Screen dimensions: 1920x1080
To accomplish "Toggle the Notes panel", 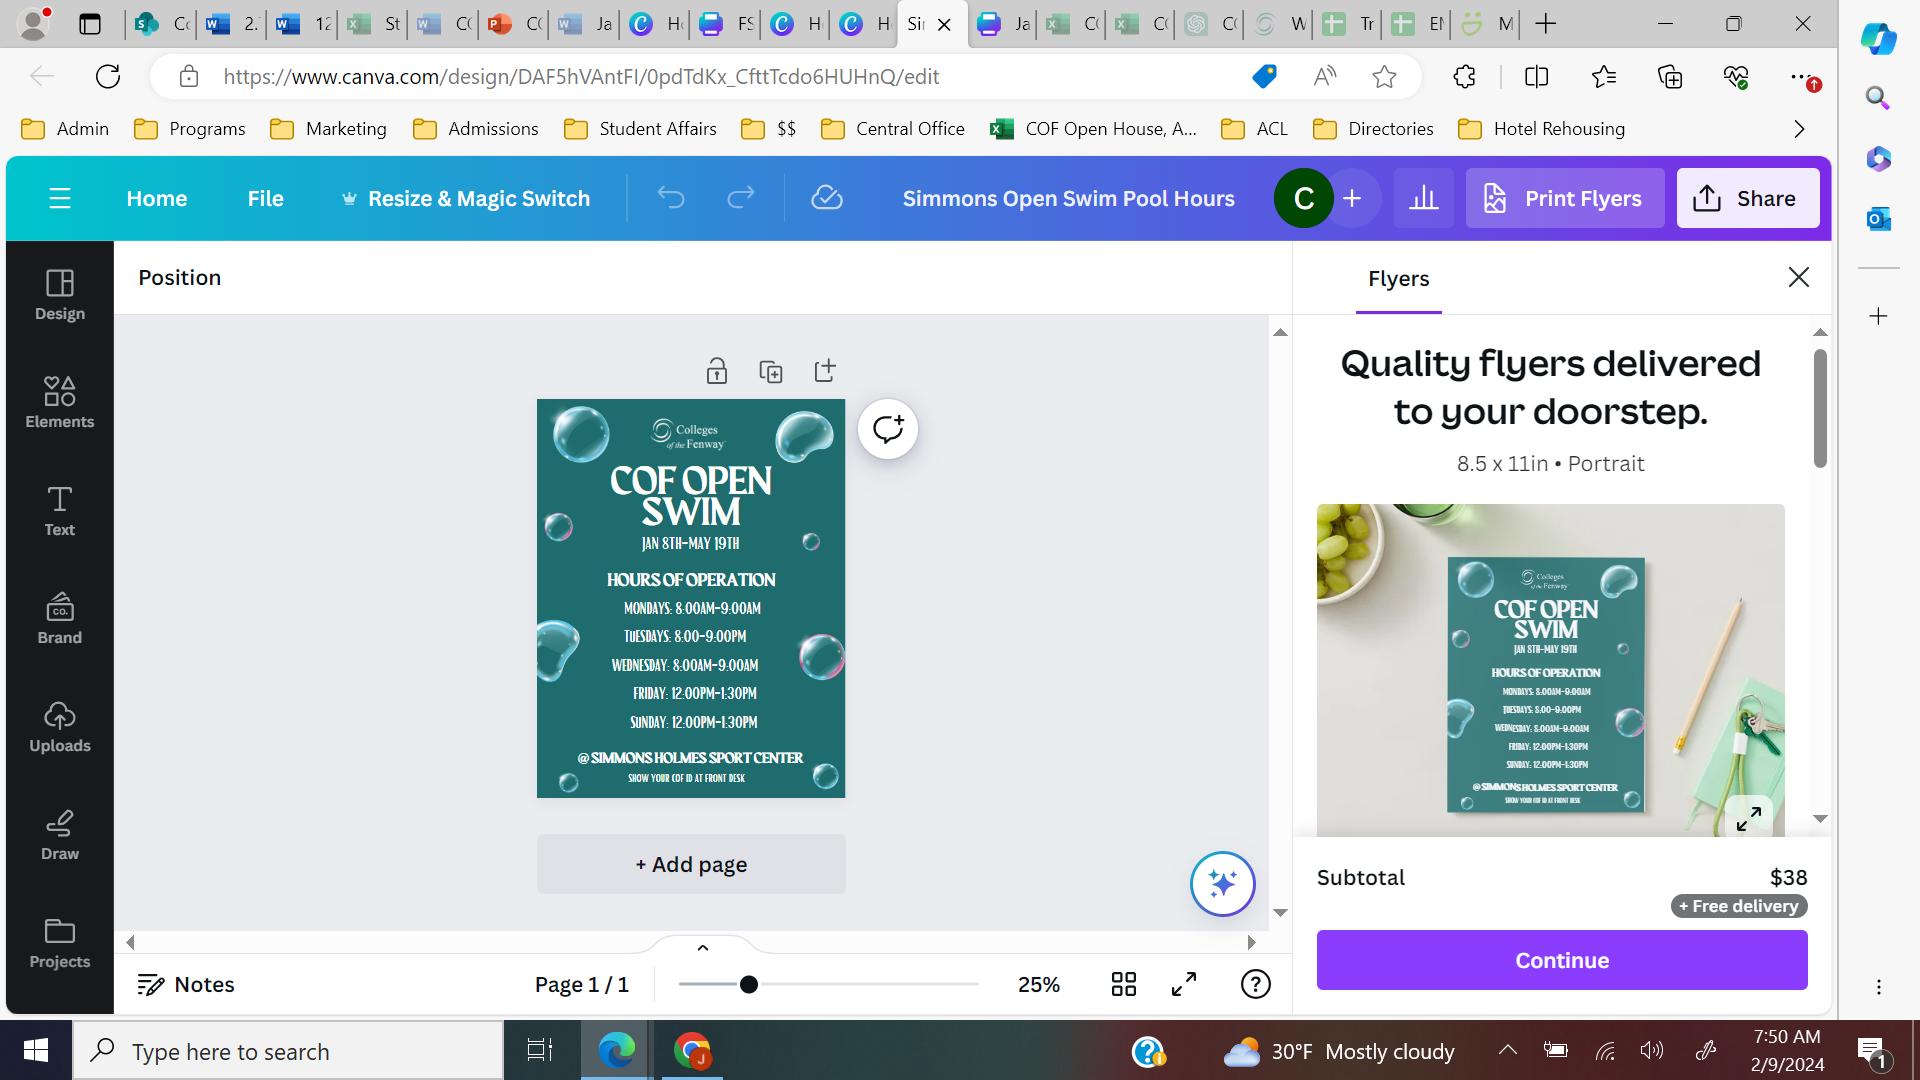I will click(x=186, y=985).
